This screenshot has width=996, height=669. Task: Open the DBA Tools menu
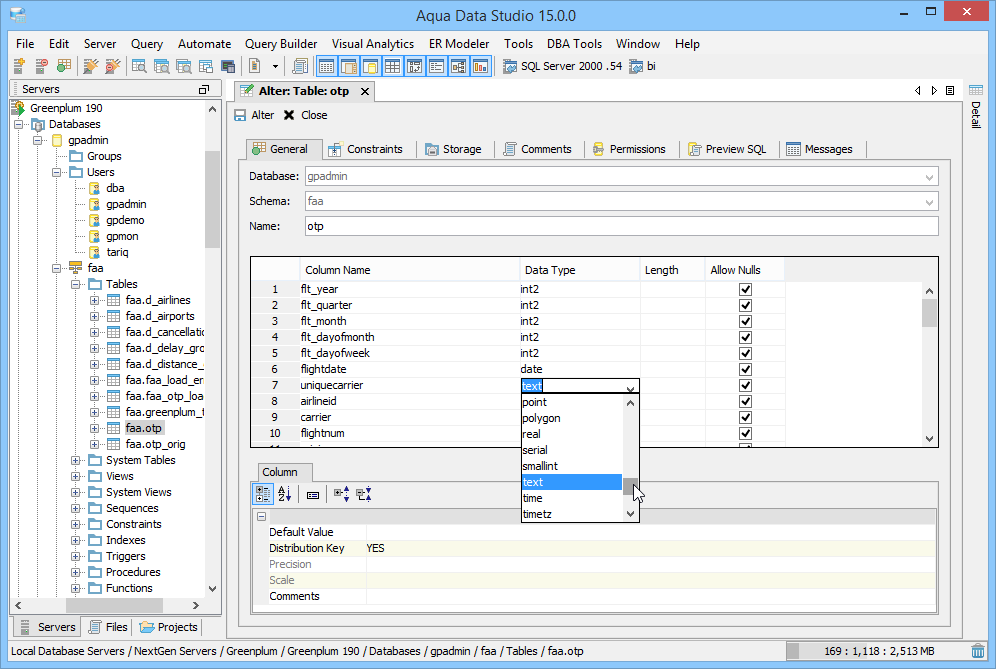click(574, 44)
